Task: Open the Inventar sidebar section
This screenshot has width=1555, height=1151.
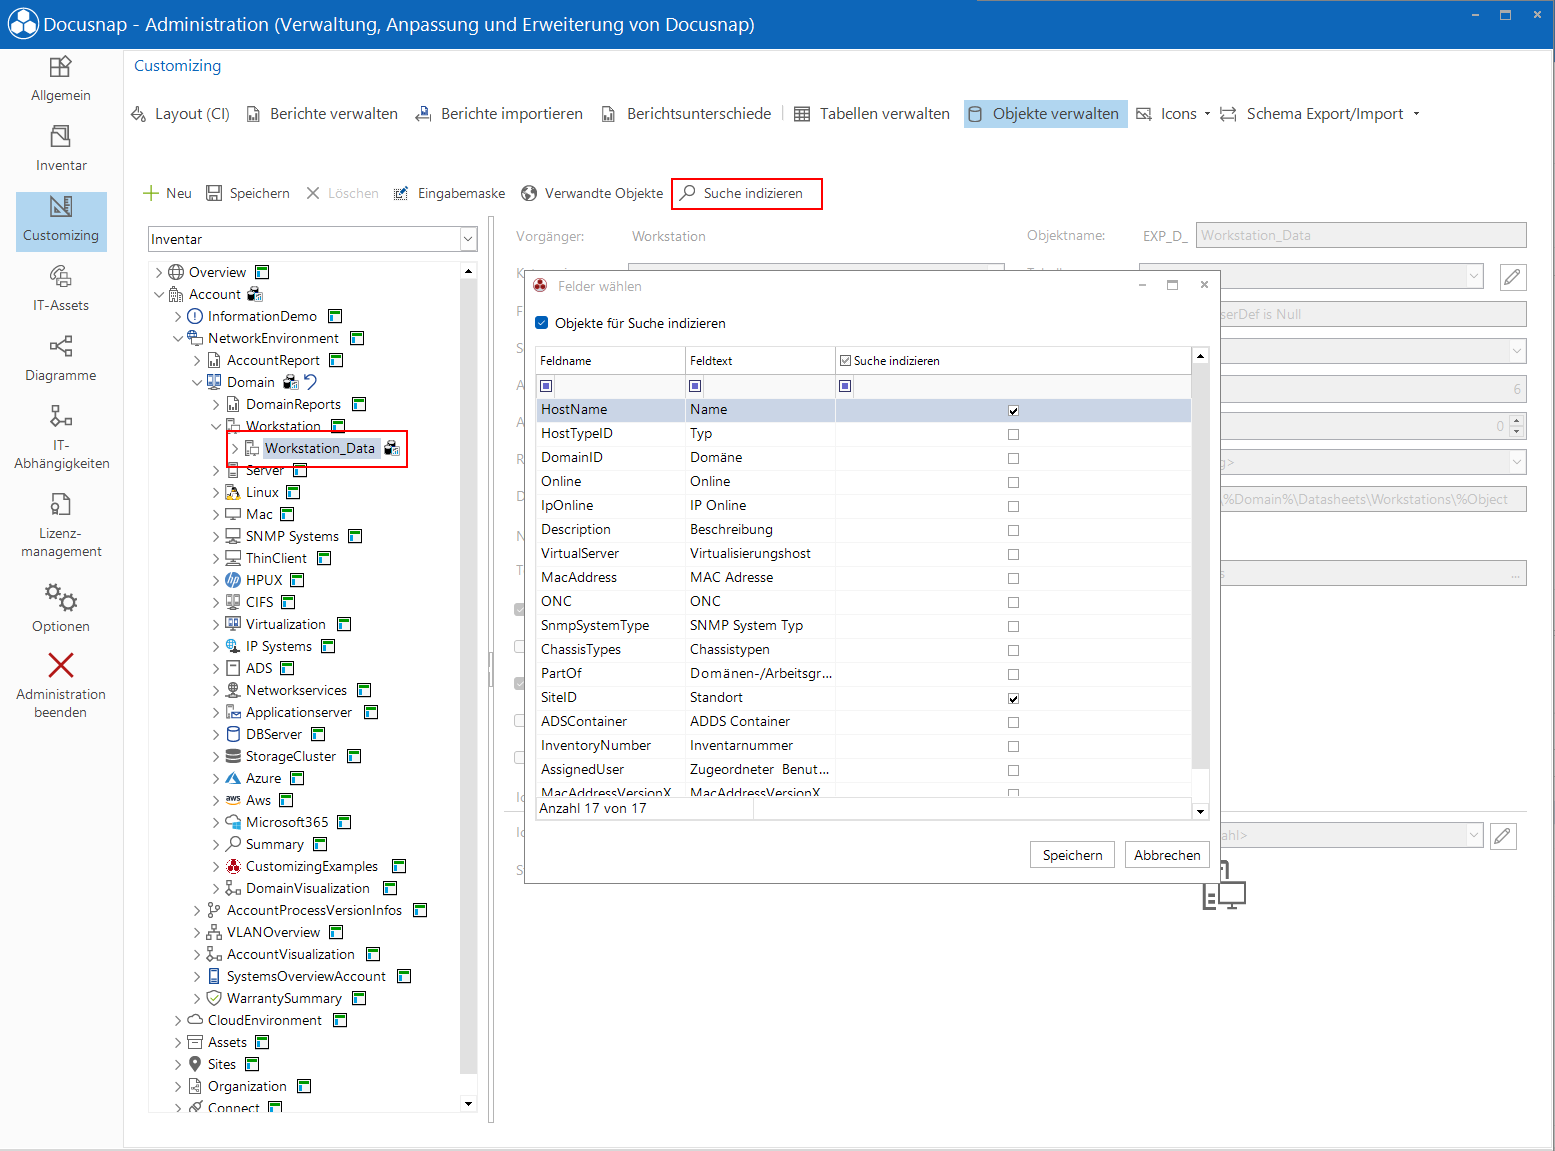Action: click(60, 149)
